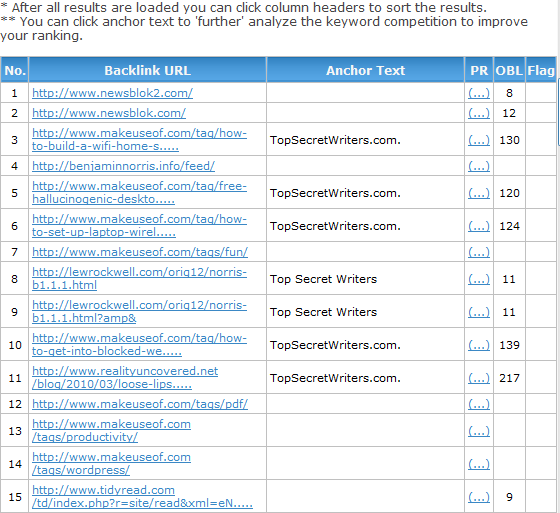Open makeuseof free-hallucinogenic-deskto link
Viewport: 560px width, 513px height.
point(139,192)
